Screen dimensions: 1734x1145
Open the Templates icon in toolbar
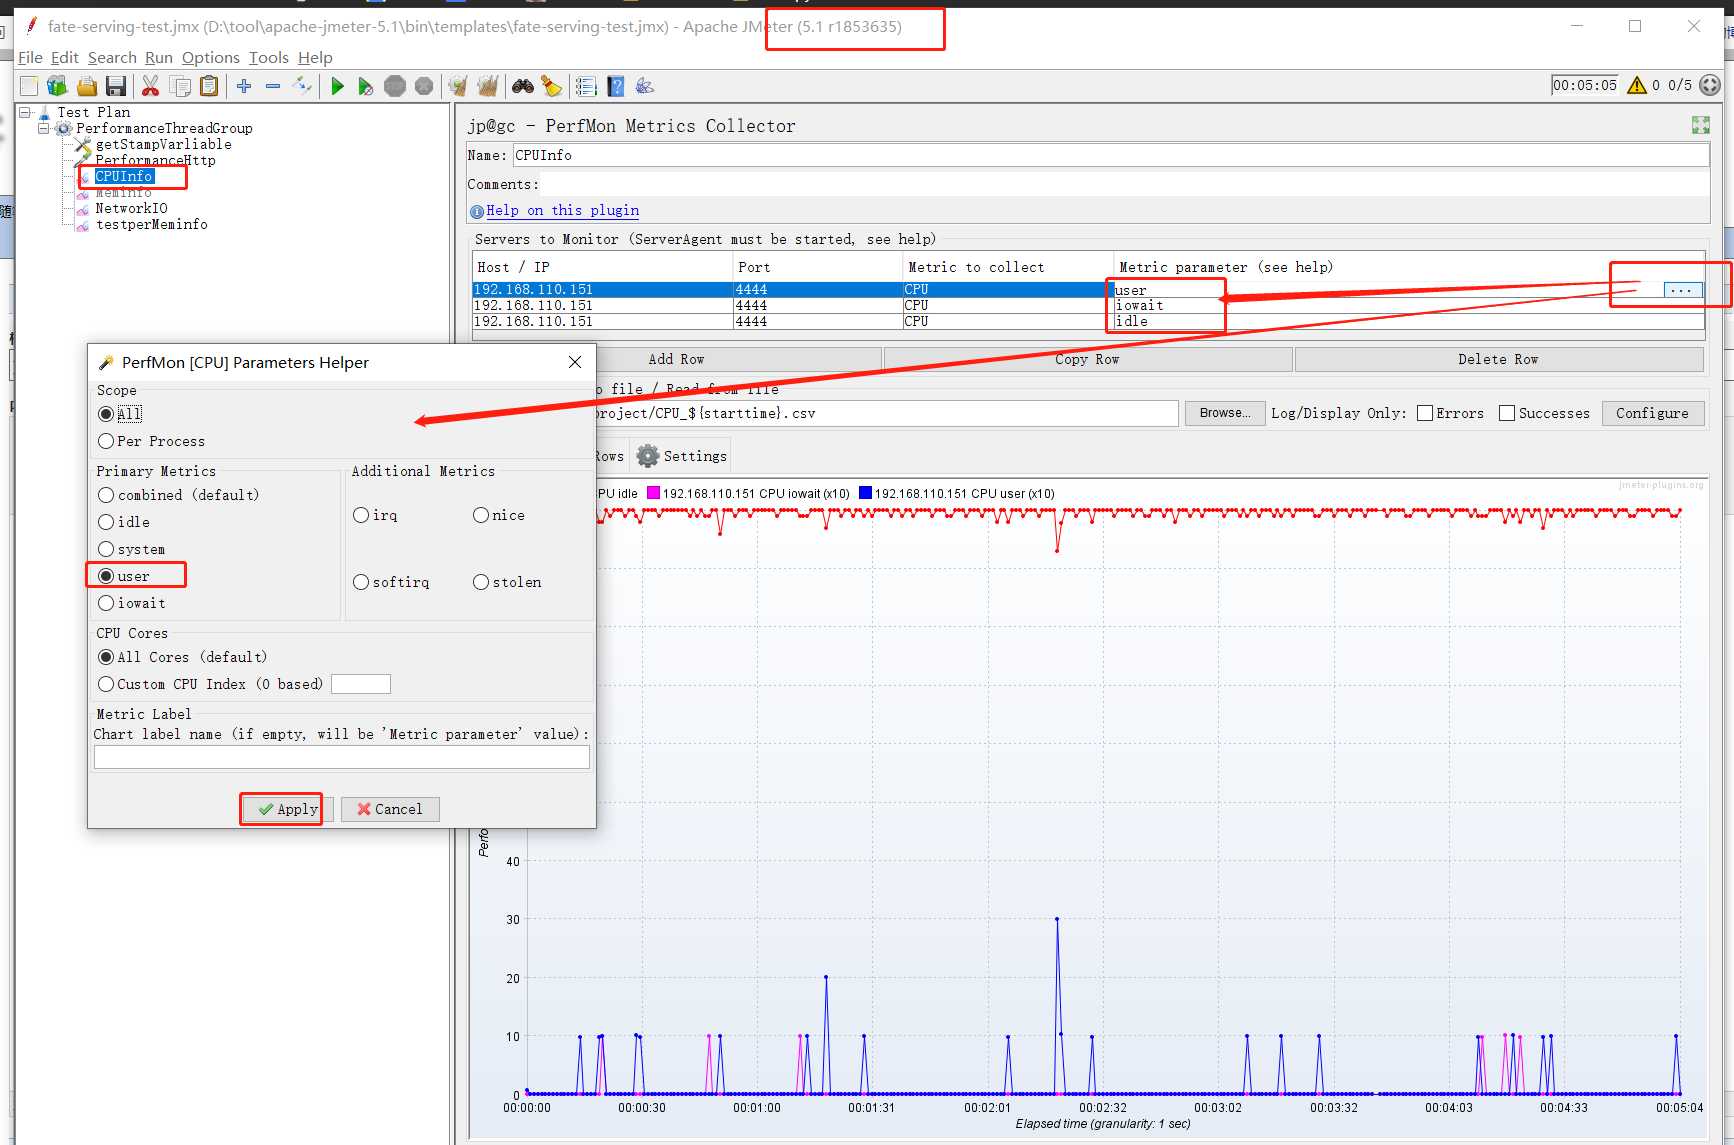pos(57,86)
